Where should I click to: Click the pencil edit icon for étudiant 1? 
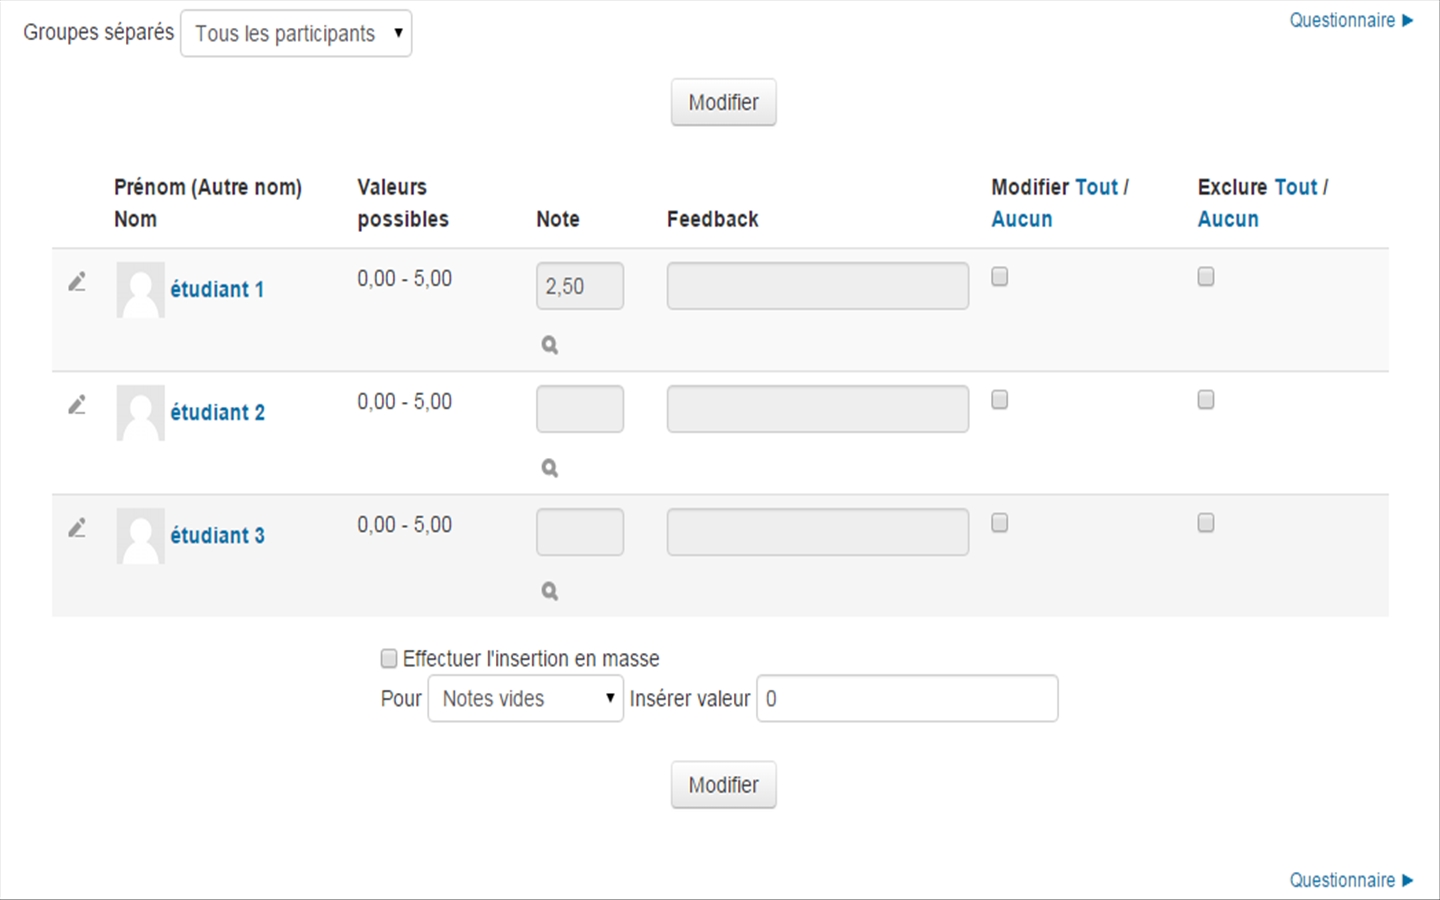(x=77, y=282)
